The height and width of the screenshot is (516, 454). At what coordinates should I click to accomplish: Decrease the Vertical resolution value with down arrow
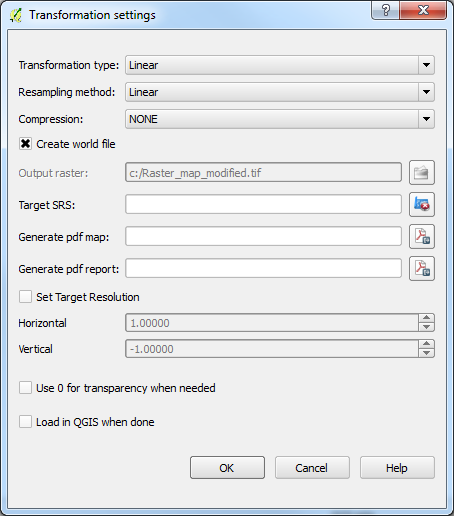pyautogui.click(x=426, y=353)
